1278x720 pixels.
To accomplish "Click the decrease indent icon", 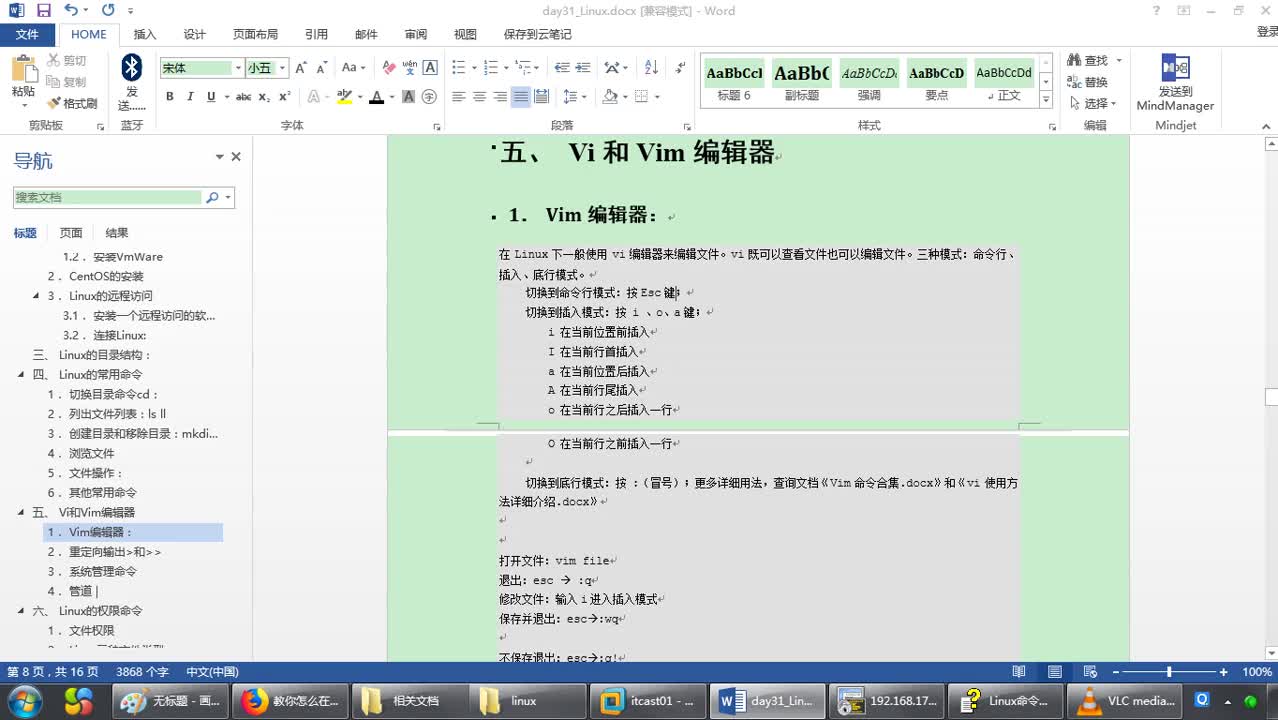I will tap(562, 68).
